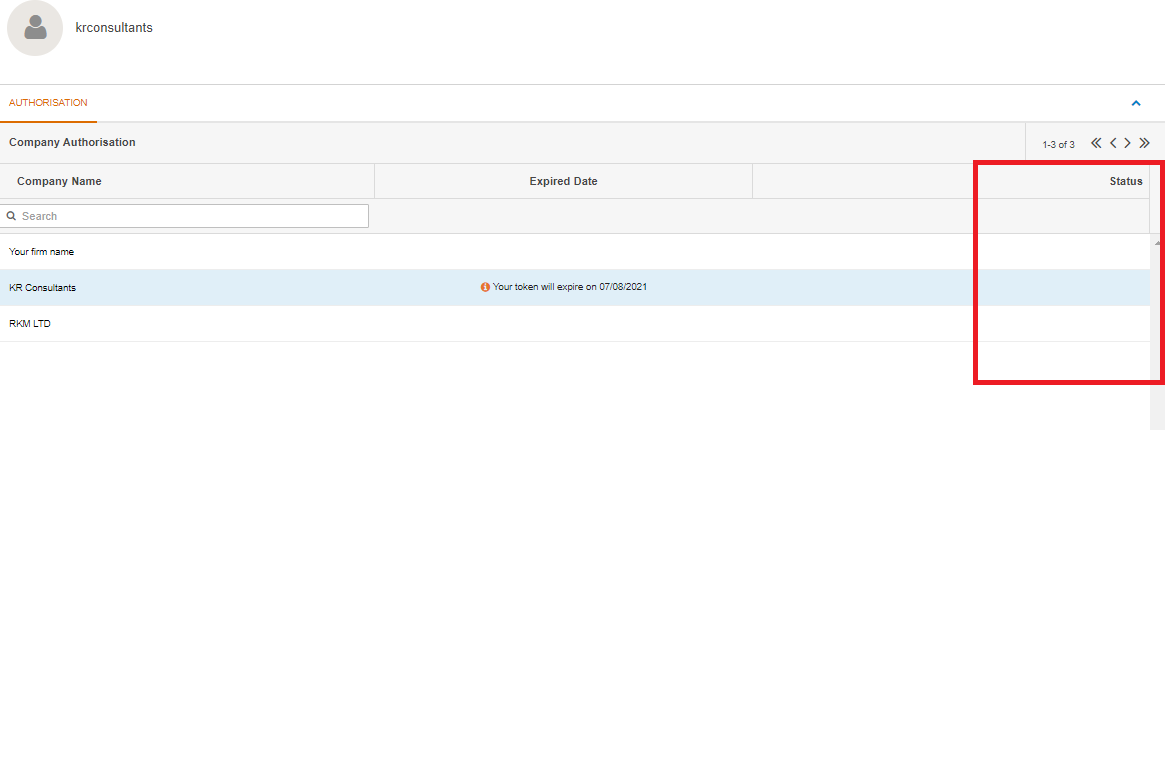Click the next page arrow icon
The width and height of the screenshot is (1165, 778).
[x=1126, y=143]
